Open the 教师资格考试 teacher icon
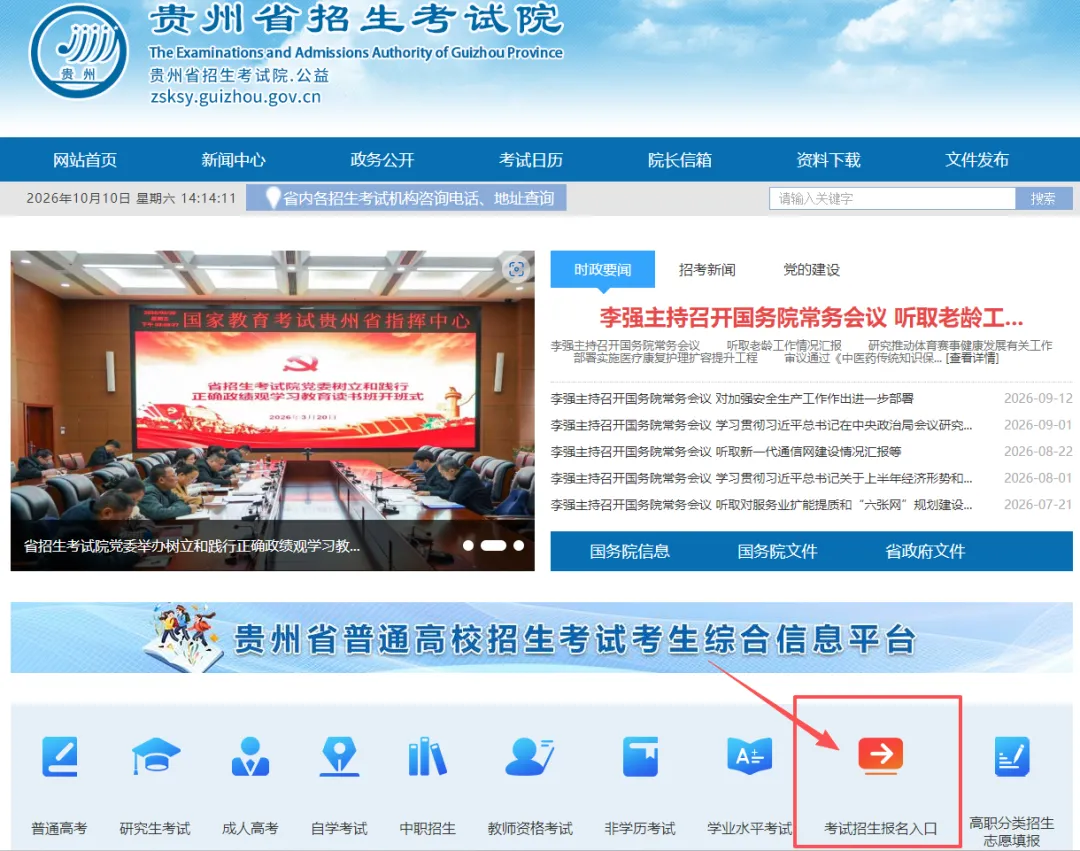Screen dimensions: 1080x851 click(x=530, y=757)
